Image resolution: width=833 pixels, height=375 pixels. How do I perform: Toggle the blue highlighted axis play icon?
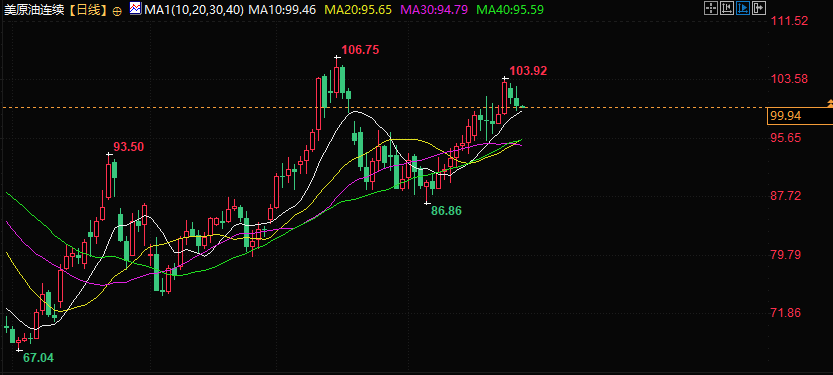tap(743, 8)
